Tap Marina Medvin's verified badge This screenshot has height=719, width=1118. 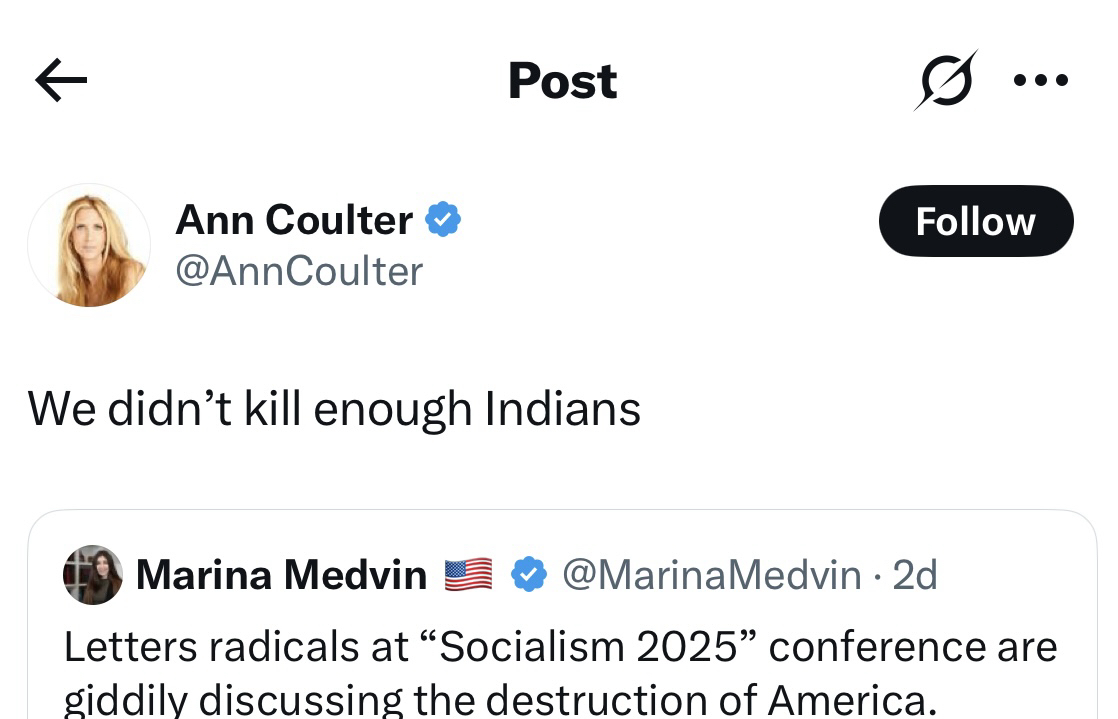529,575
